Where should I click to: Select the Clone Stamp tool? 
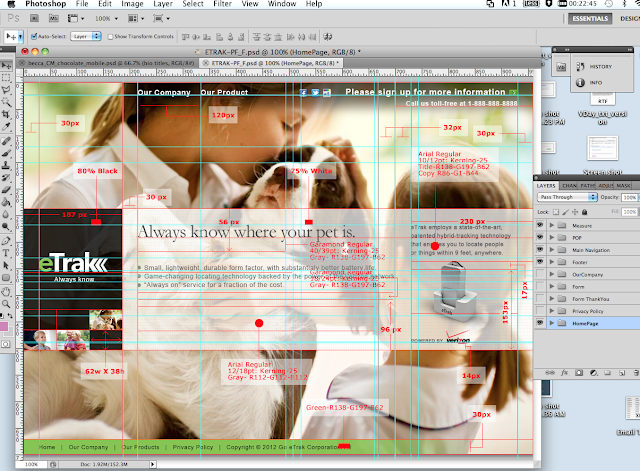(x=6, y=166)
